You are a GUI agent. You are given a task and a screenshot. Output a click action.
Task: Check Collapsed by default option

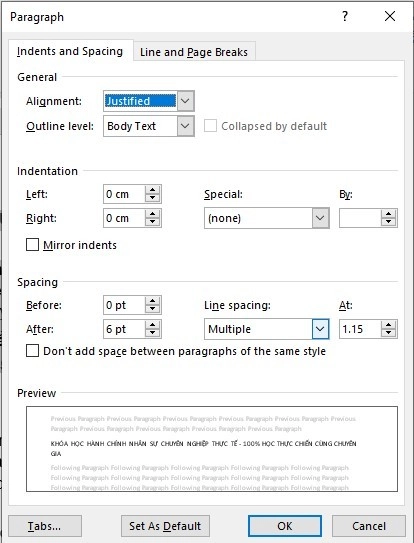point(210,126)
